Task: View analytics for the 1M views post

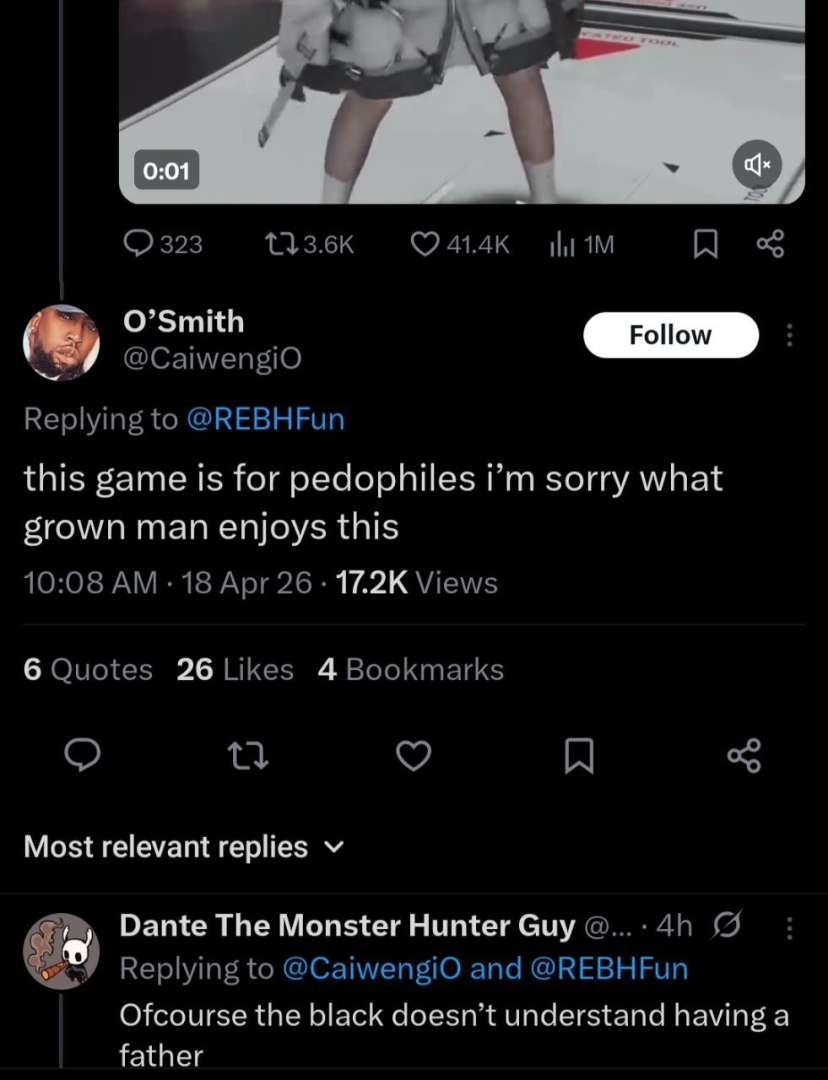Action: pos(581,244)
